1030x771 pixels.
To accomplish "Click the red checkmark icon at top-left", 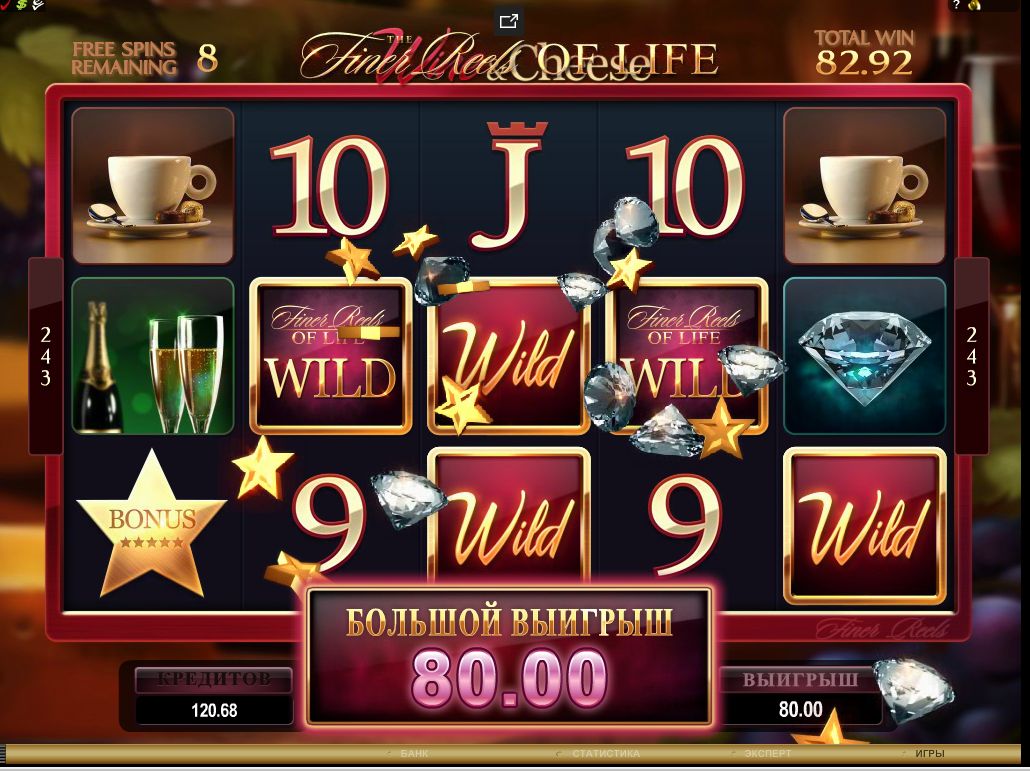I will click(x=5, y=5).
